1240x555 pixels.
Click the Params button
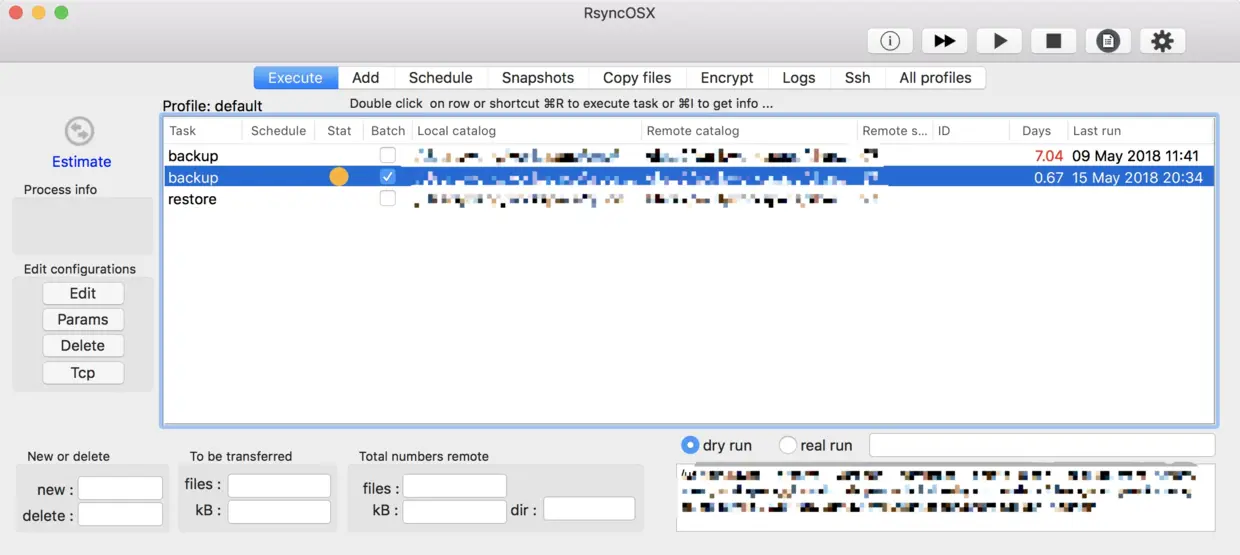click(x=83, y=320)
